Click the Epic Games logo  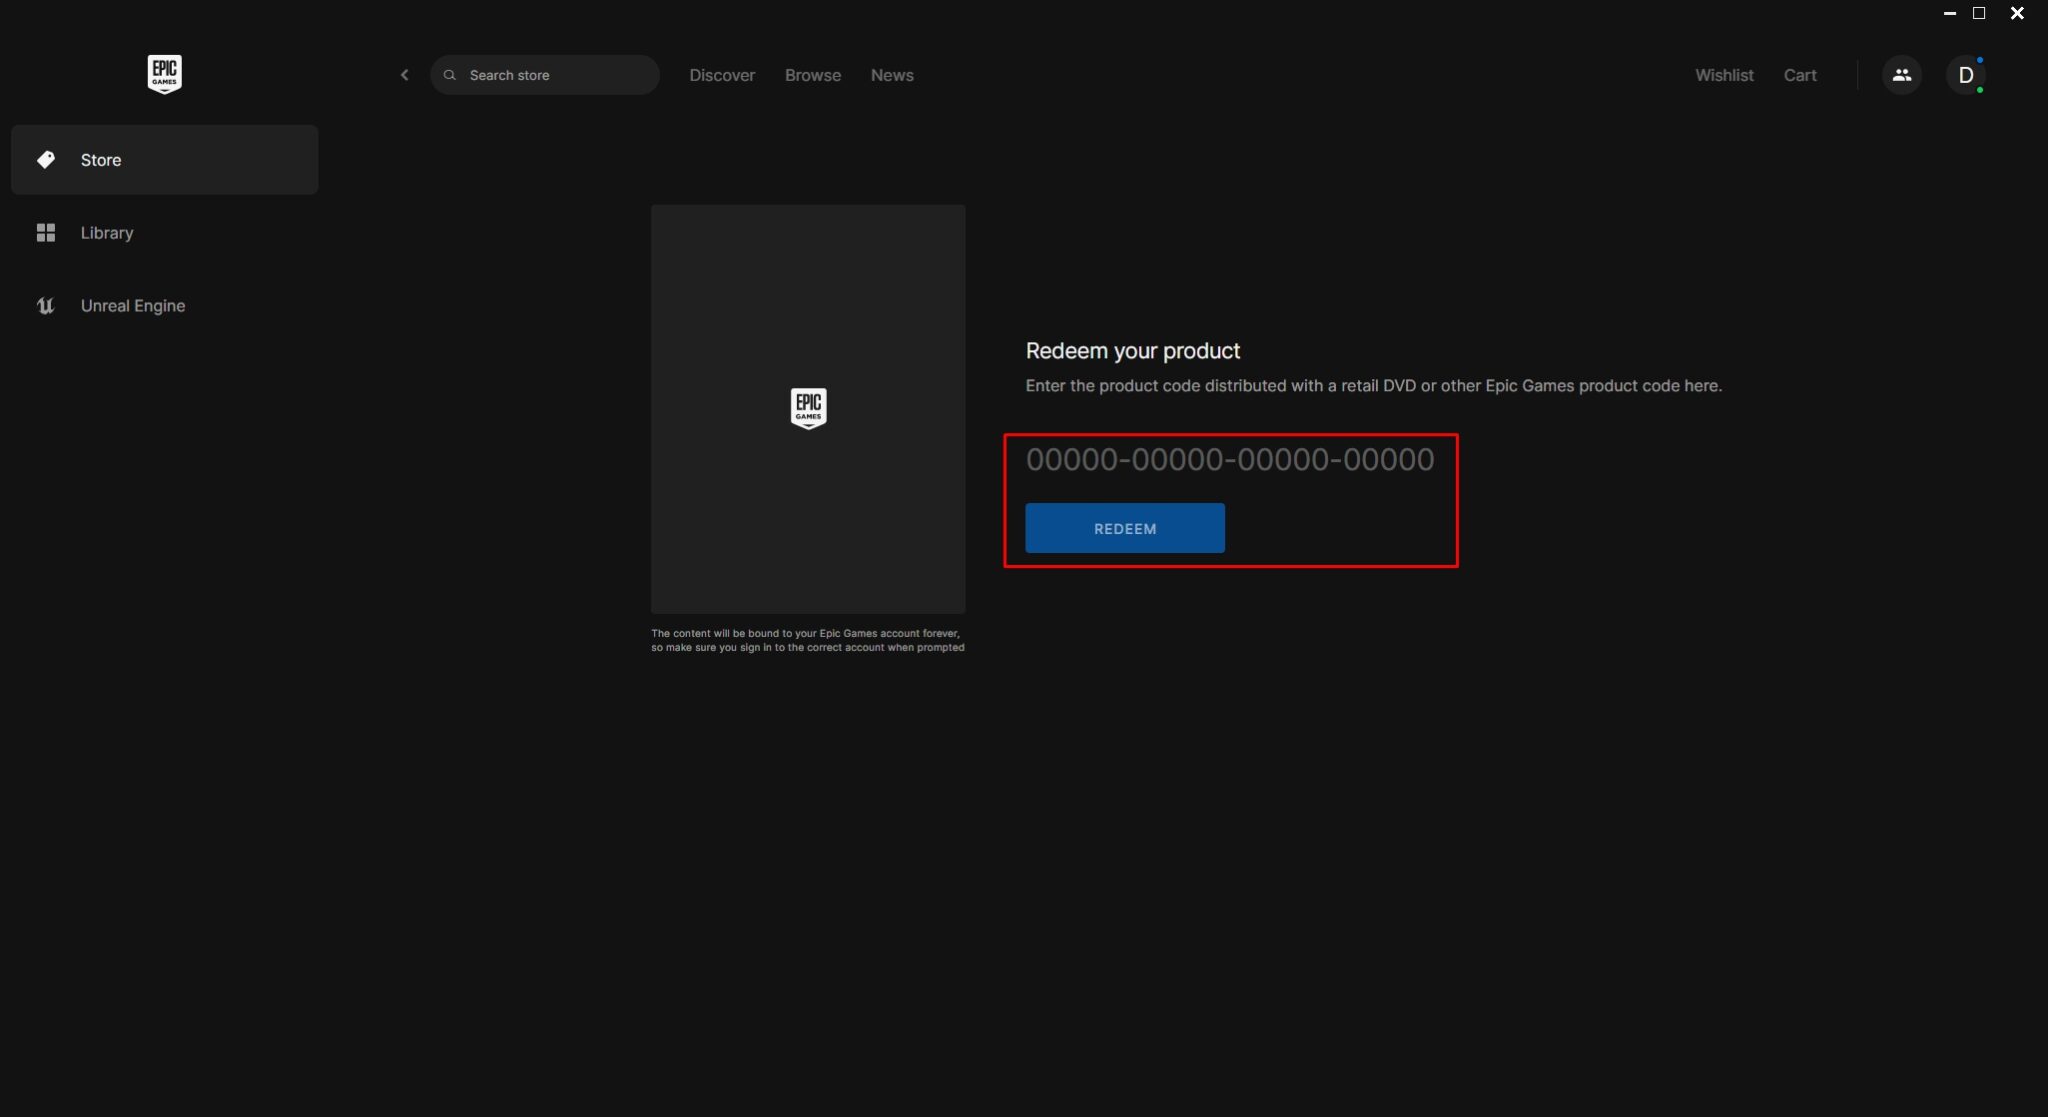click(164, 74)
